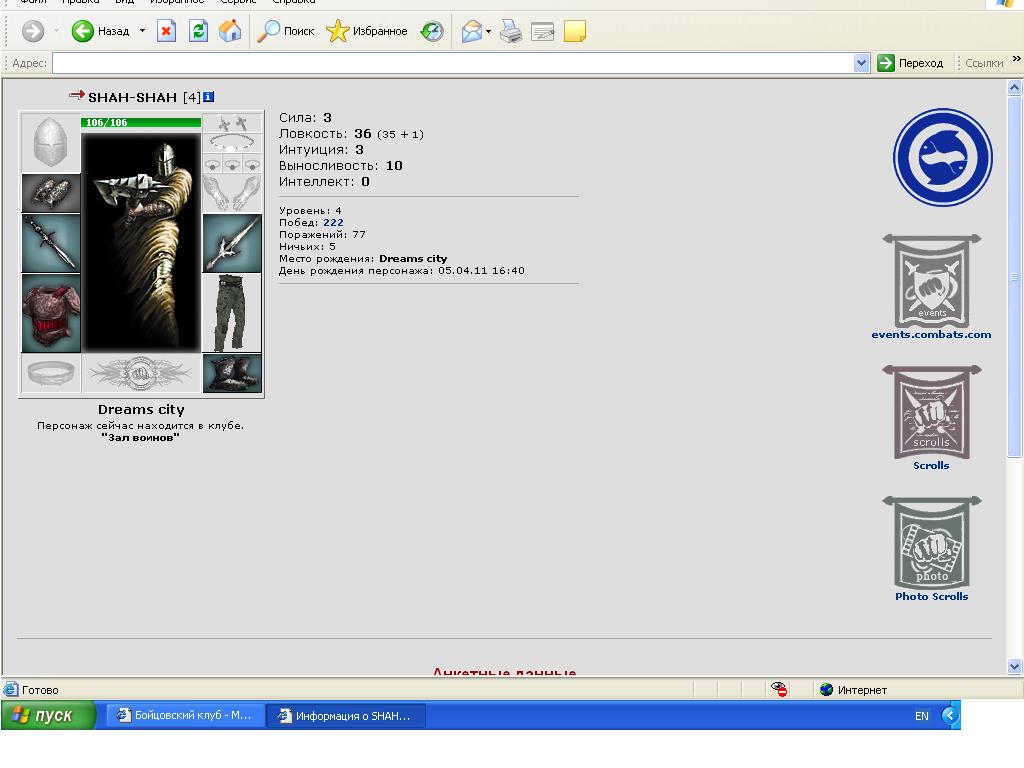The image size is (1024, 768).
Task: Click the Edit page icon
Action: (x=543, y=31)
